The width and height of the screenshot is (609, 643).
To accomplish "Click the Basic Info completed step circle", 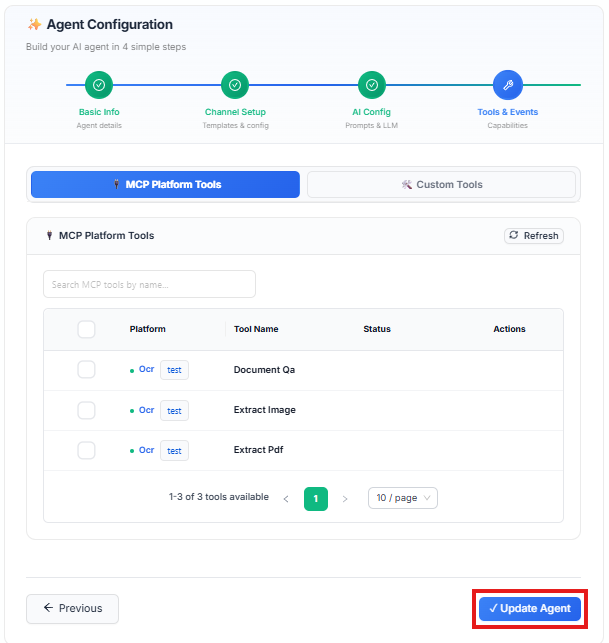I will [99, 85].
